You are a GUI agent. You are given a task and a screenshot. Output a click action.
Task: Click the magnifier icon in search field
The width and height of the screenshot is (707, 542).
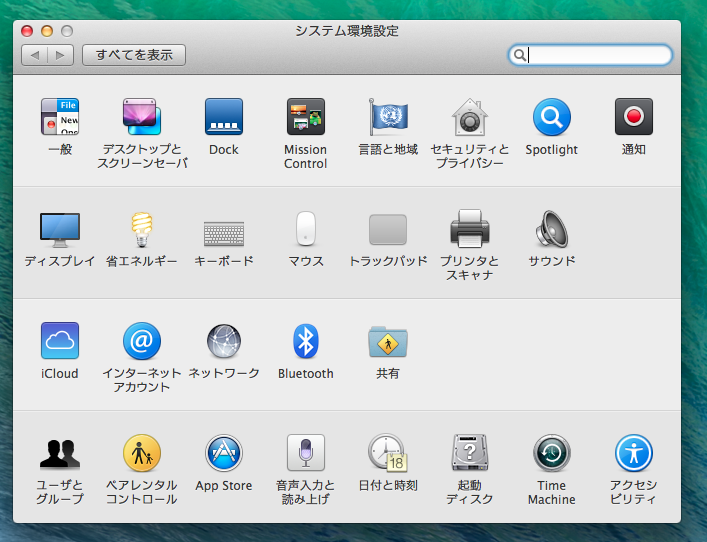pos(519,55)
